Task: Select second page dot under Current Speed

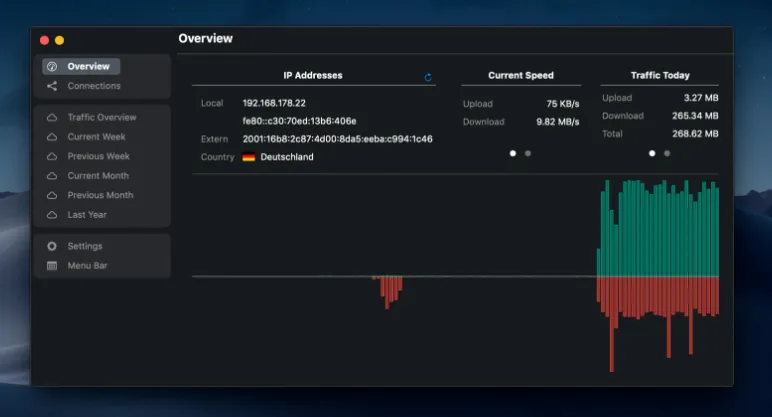Action: click(528, 154)
